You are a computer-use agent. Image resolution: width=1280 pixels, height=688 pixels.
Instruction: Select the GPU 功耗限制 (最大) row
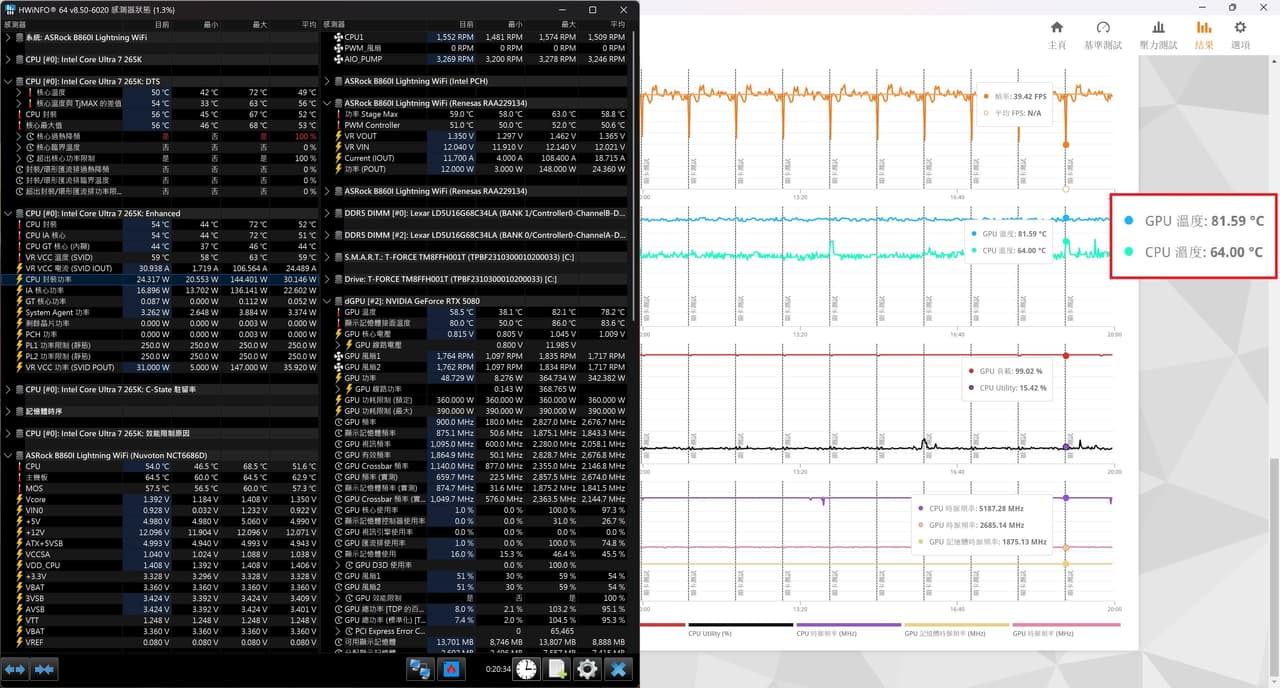tap(478, 411)
